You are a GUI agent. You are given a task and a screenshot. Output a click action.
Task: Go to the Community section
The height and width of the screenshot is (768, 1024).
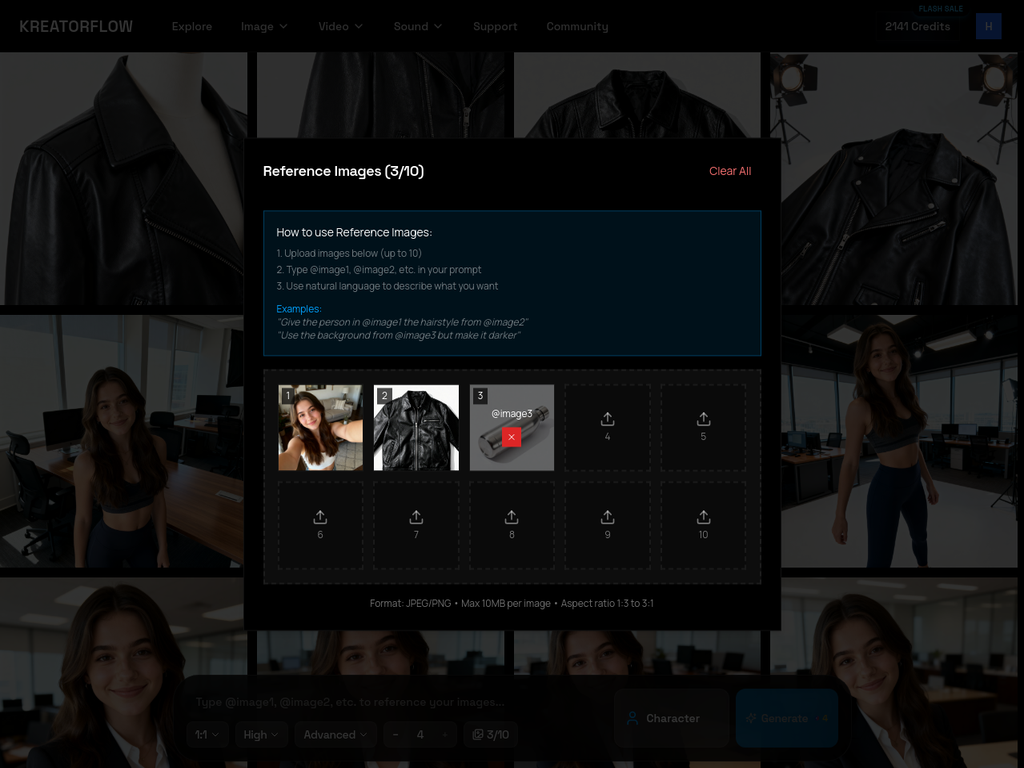click(x=577, y=26)
